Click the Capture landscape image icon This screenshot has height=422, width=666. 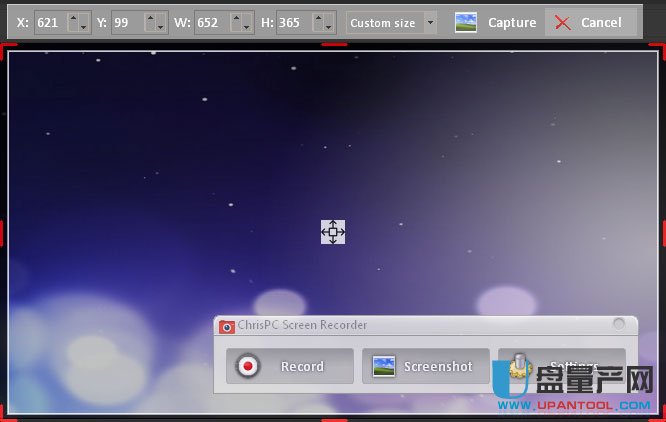tap(466, 22)
